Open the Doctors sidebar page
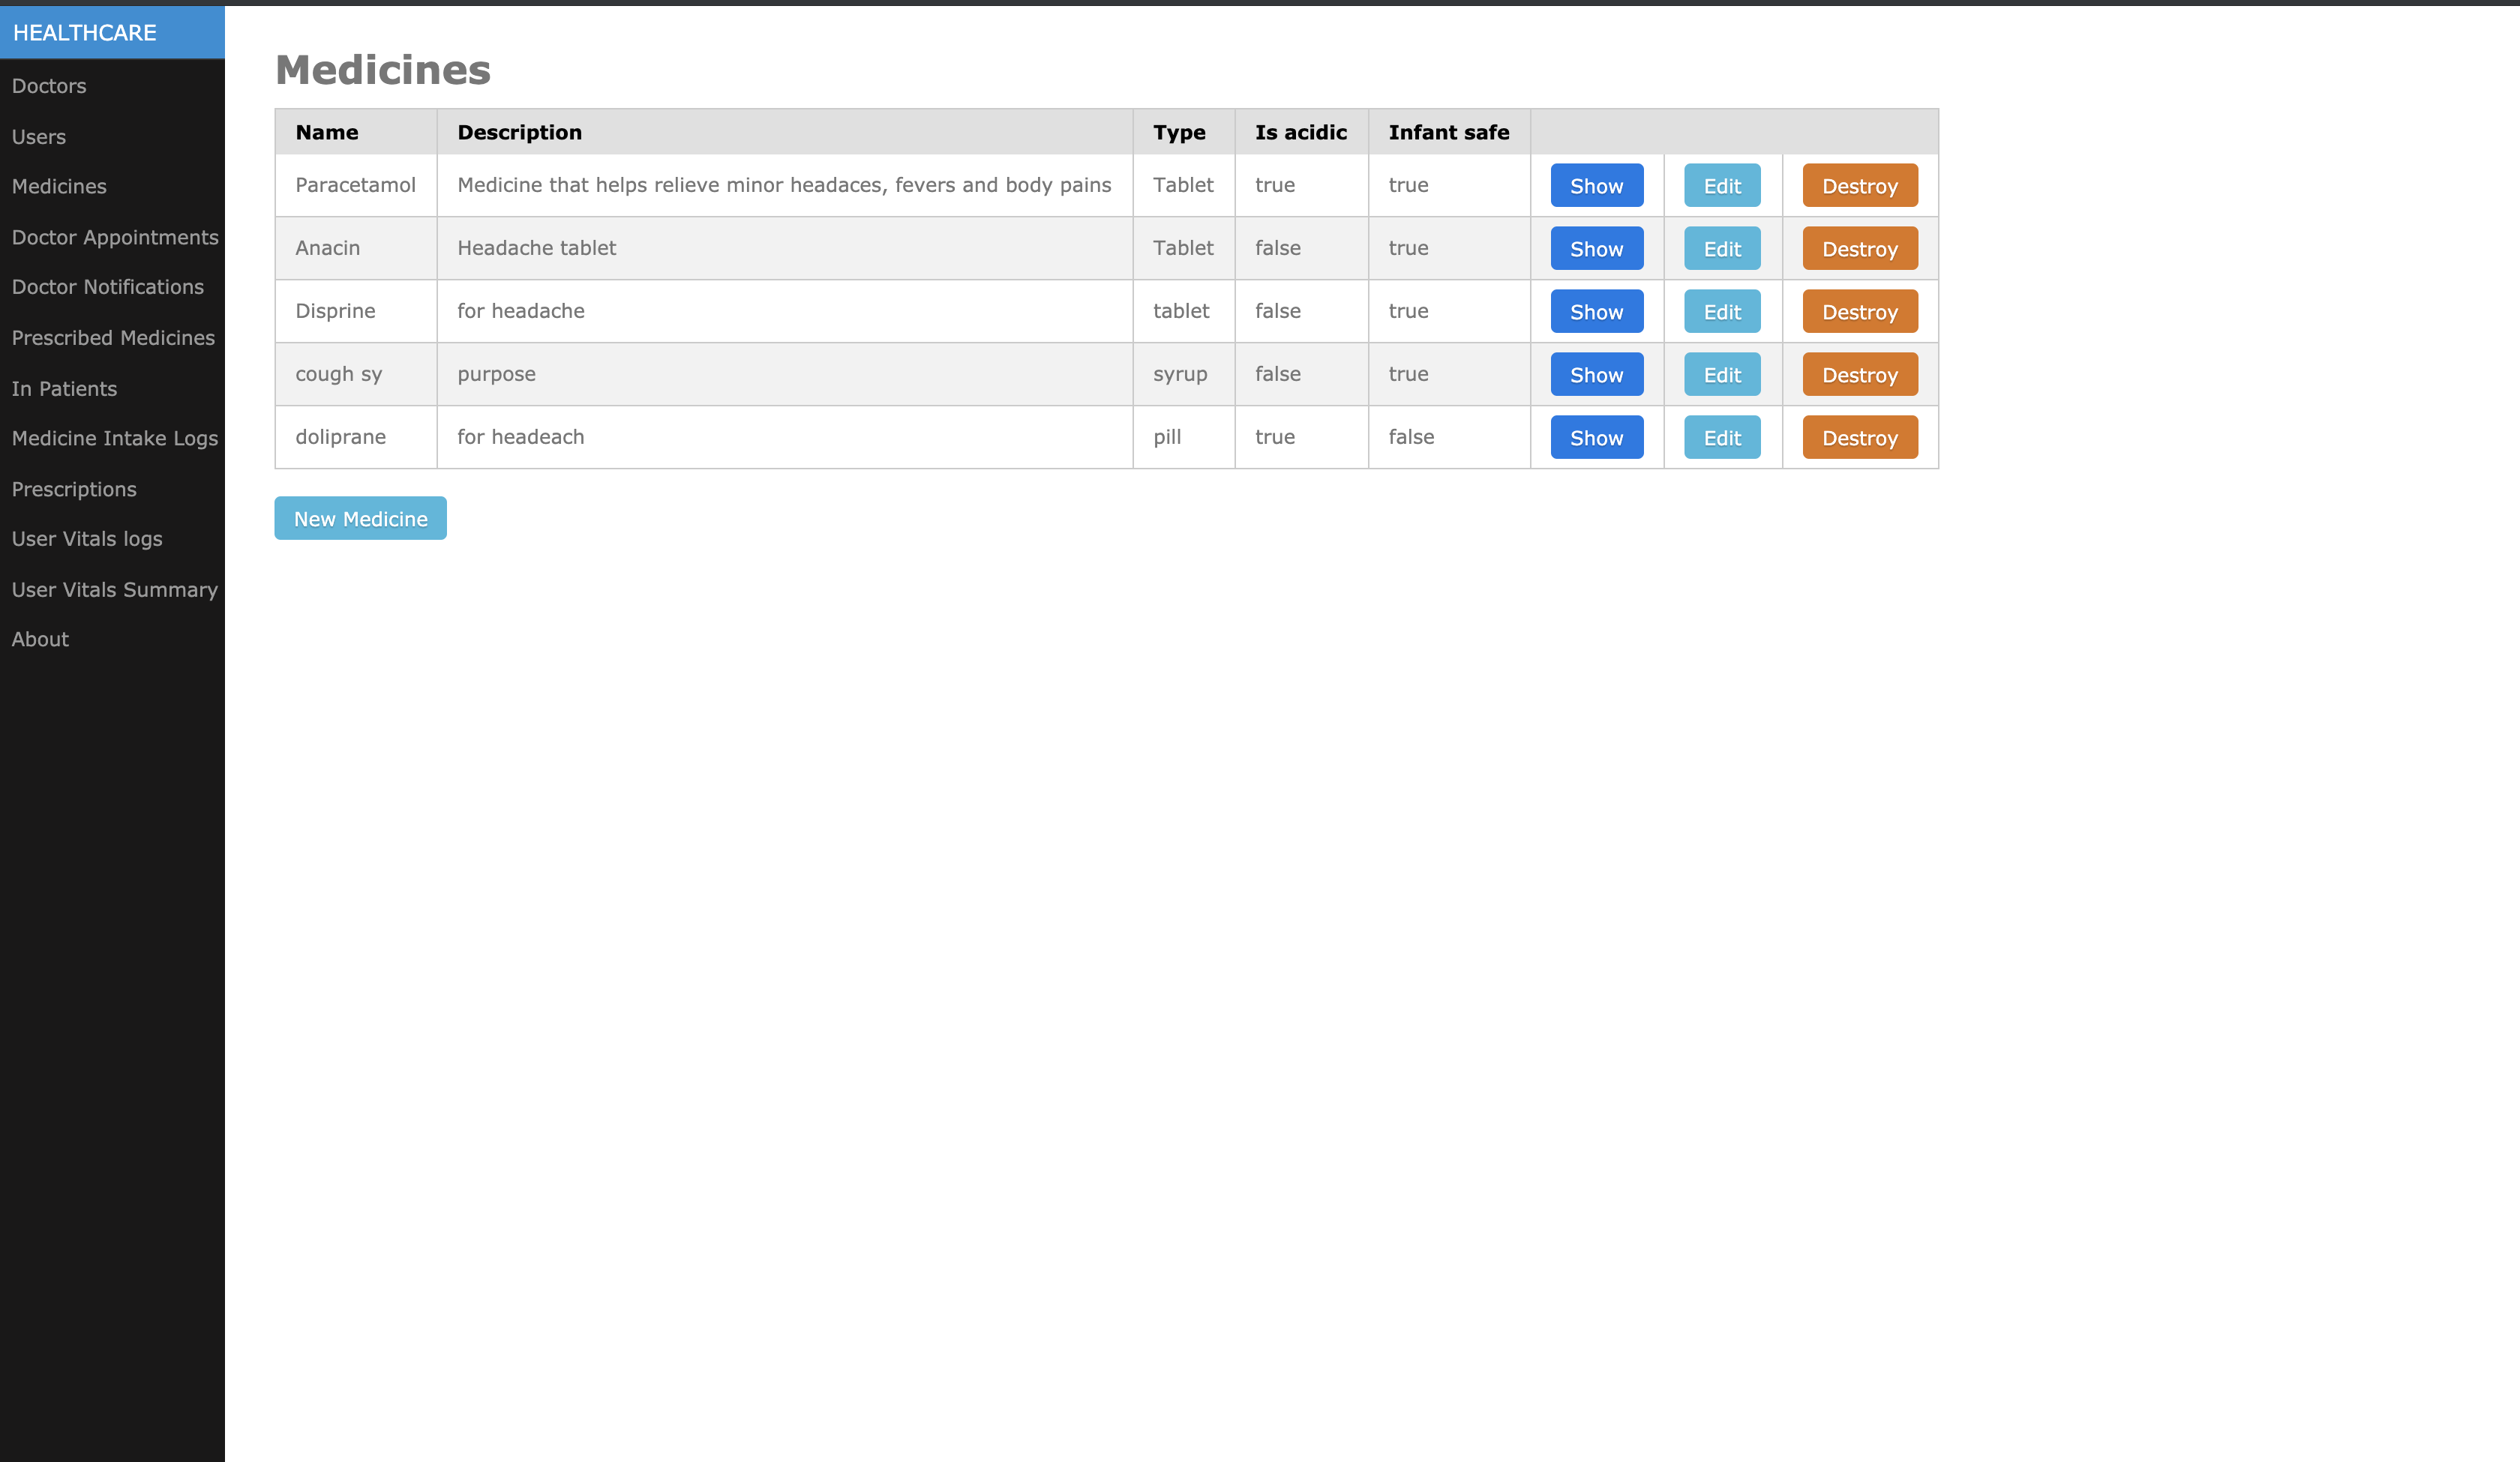 (x=49, y=86)
